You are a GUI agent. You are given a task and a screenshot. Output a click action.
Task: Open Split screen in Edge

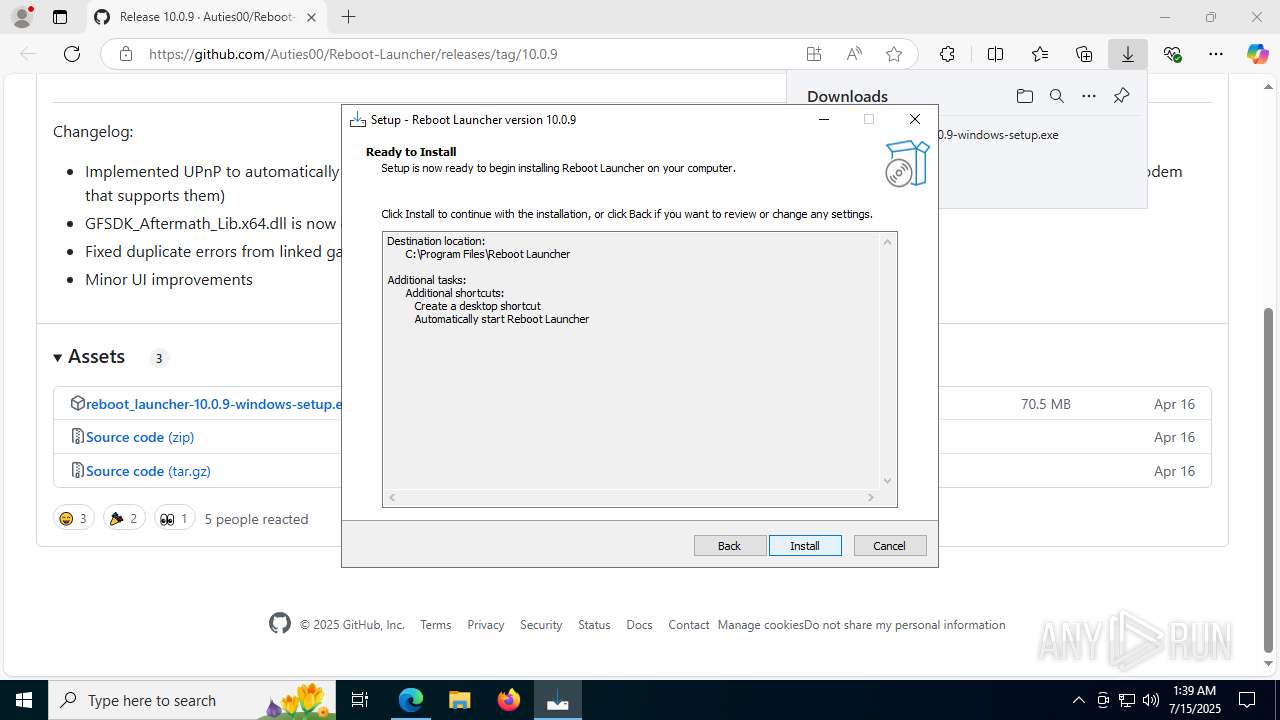995,54
